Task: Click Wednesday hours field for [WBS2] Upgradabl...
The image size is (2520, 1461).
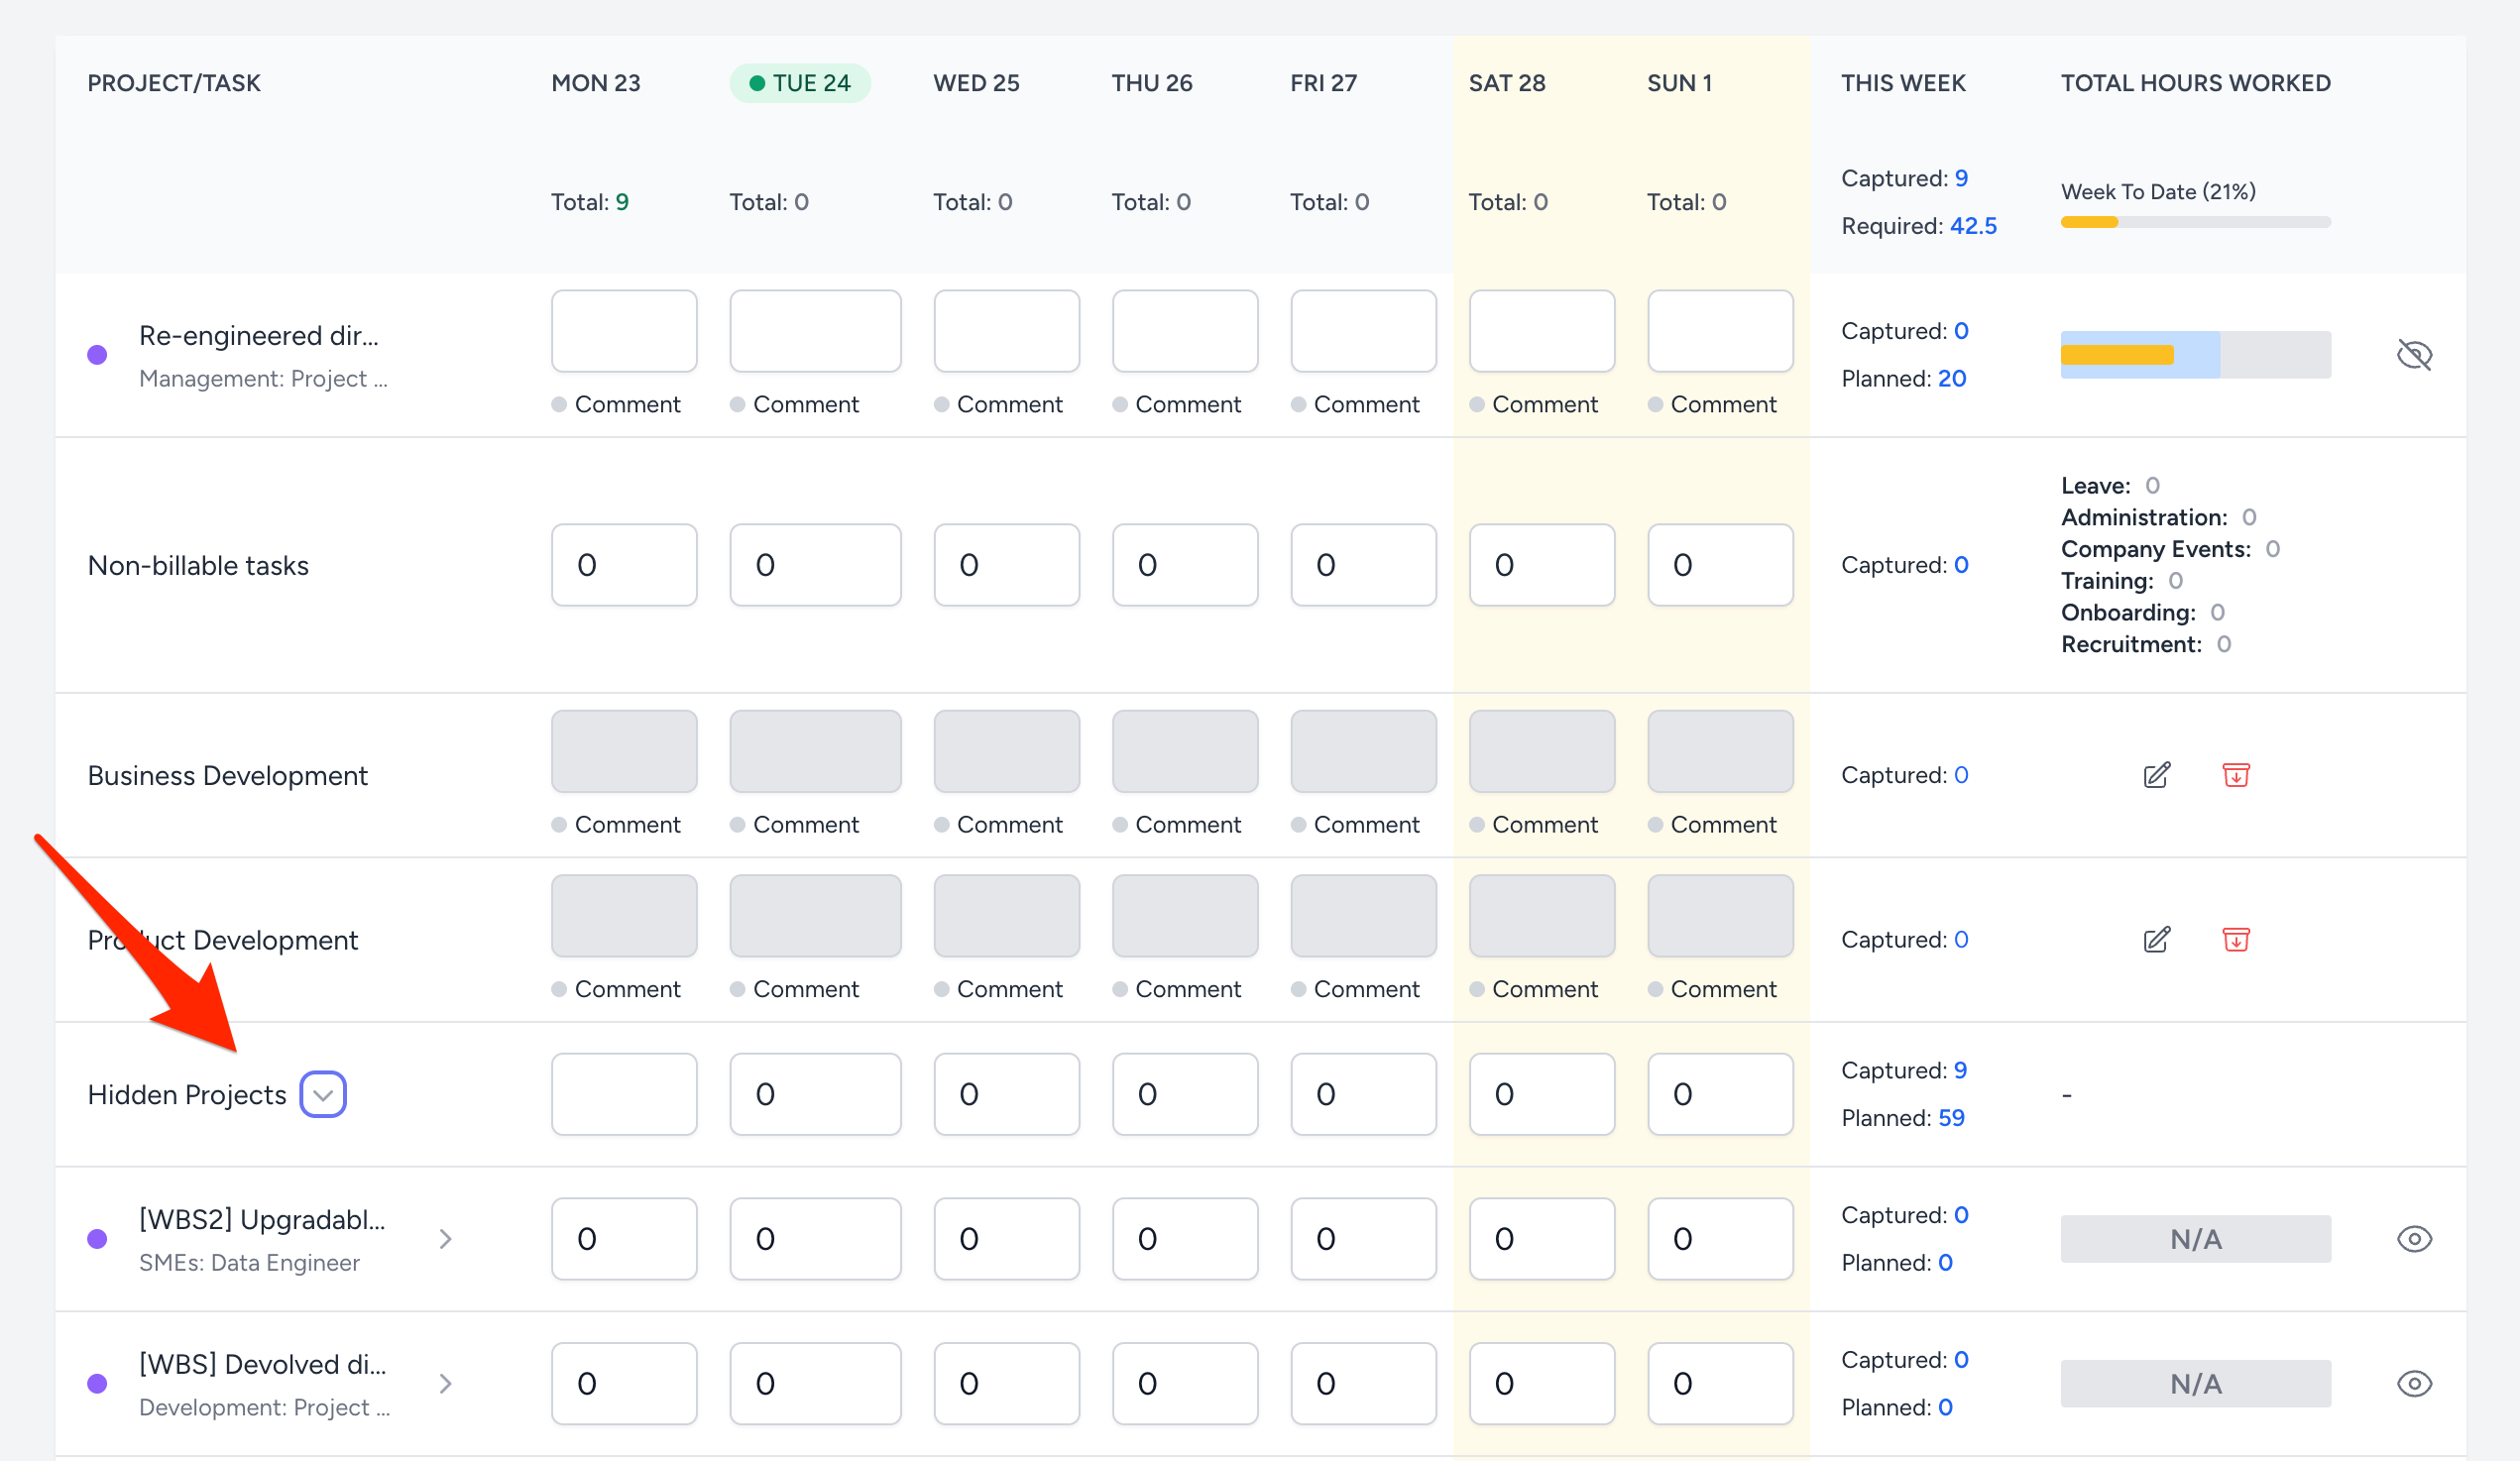Action: tap(1006, 1239)
